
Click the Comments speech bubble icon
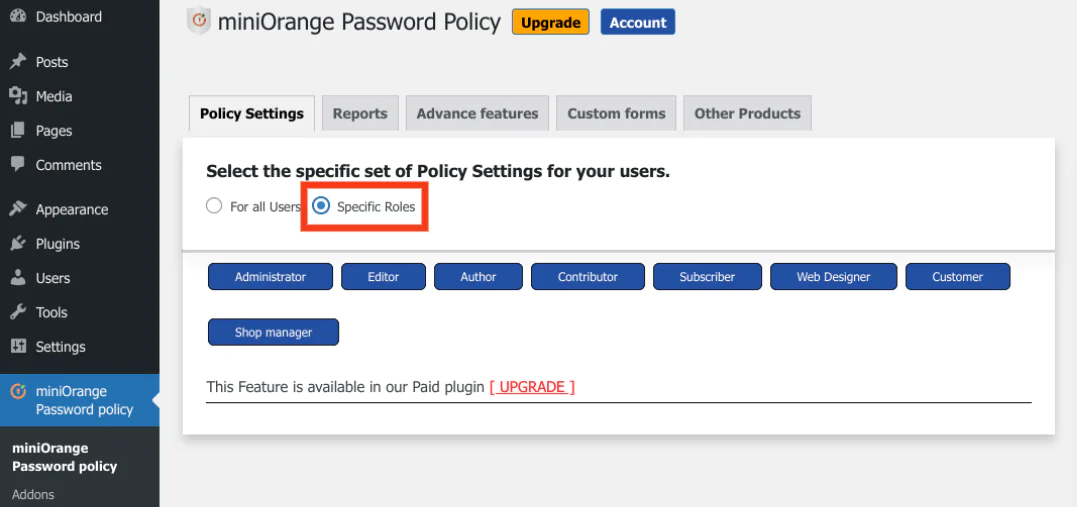pyautogui.click(x=18, y=165)
